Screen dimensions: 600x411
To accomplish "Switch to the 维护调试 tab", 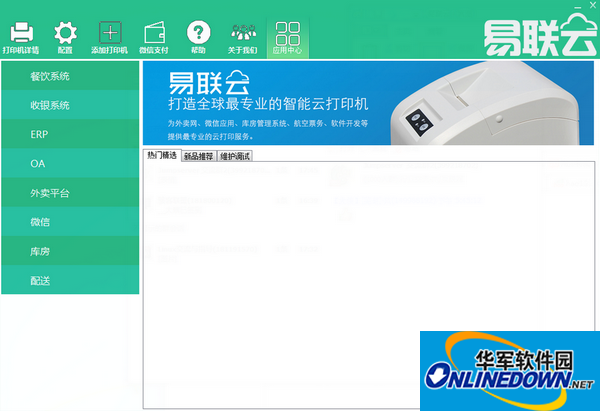I will pyautogui.click(x=235, y=156).
